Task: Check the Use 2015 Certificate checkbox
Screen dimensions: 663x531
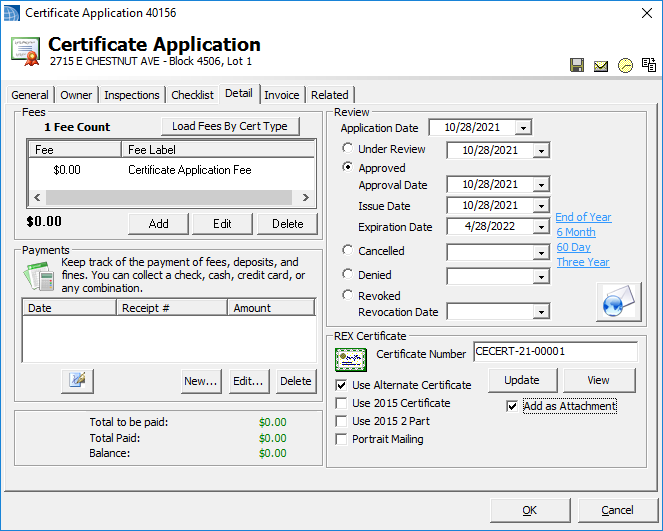Action: pos(341,403)
